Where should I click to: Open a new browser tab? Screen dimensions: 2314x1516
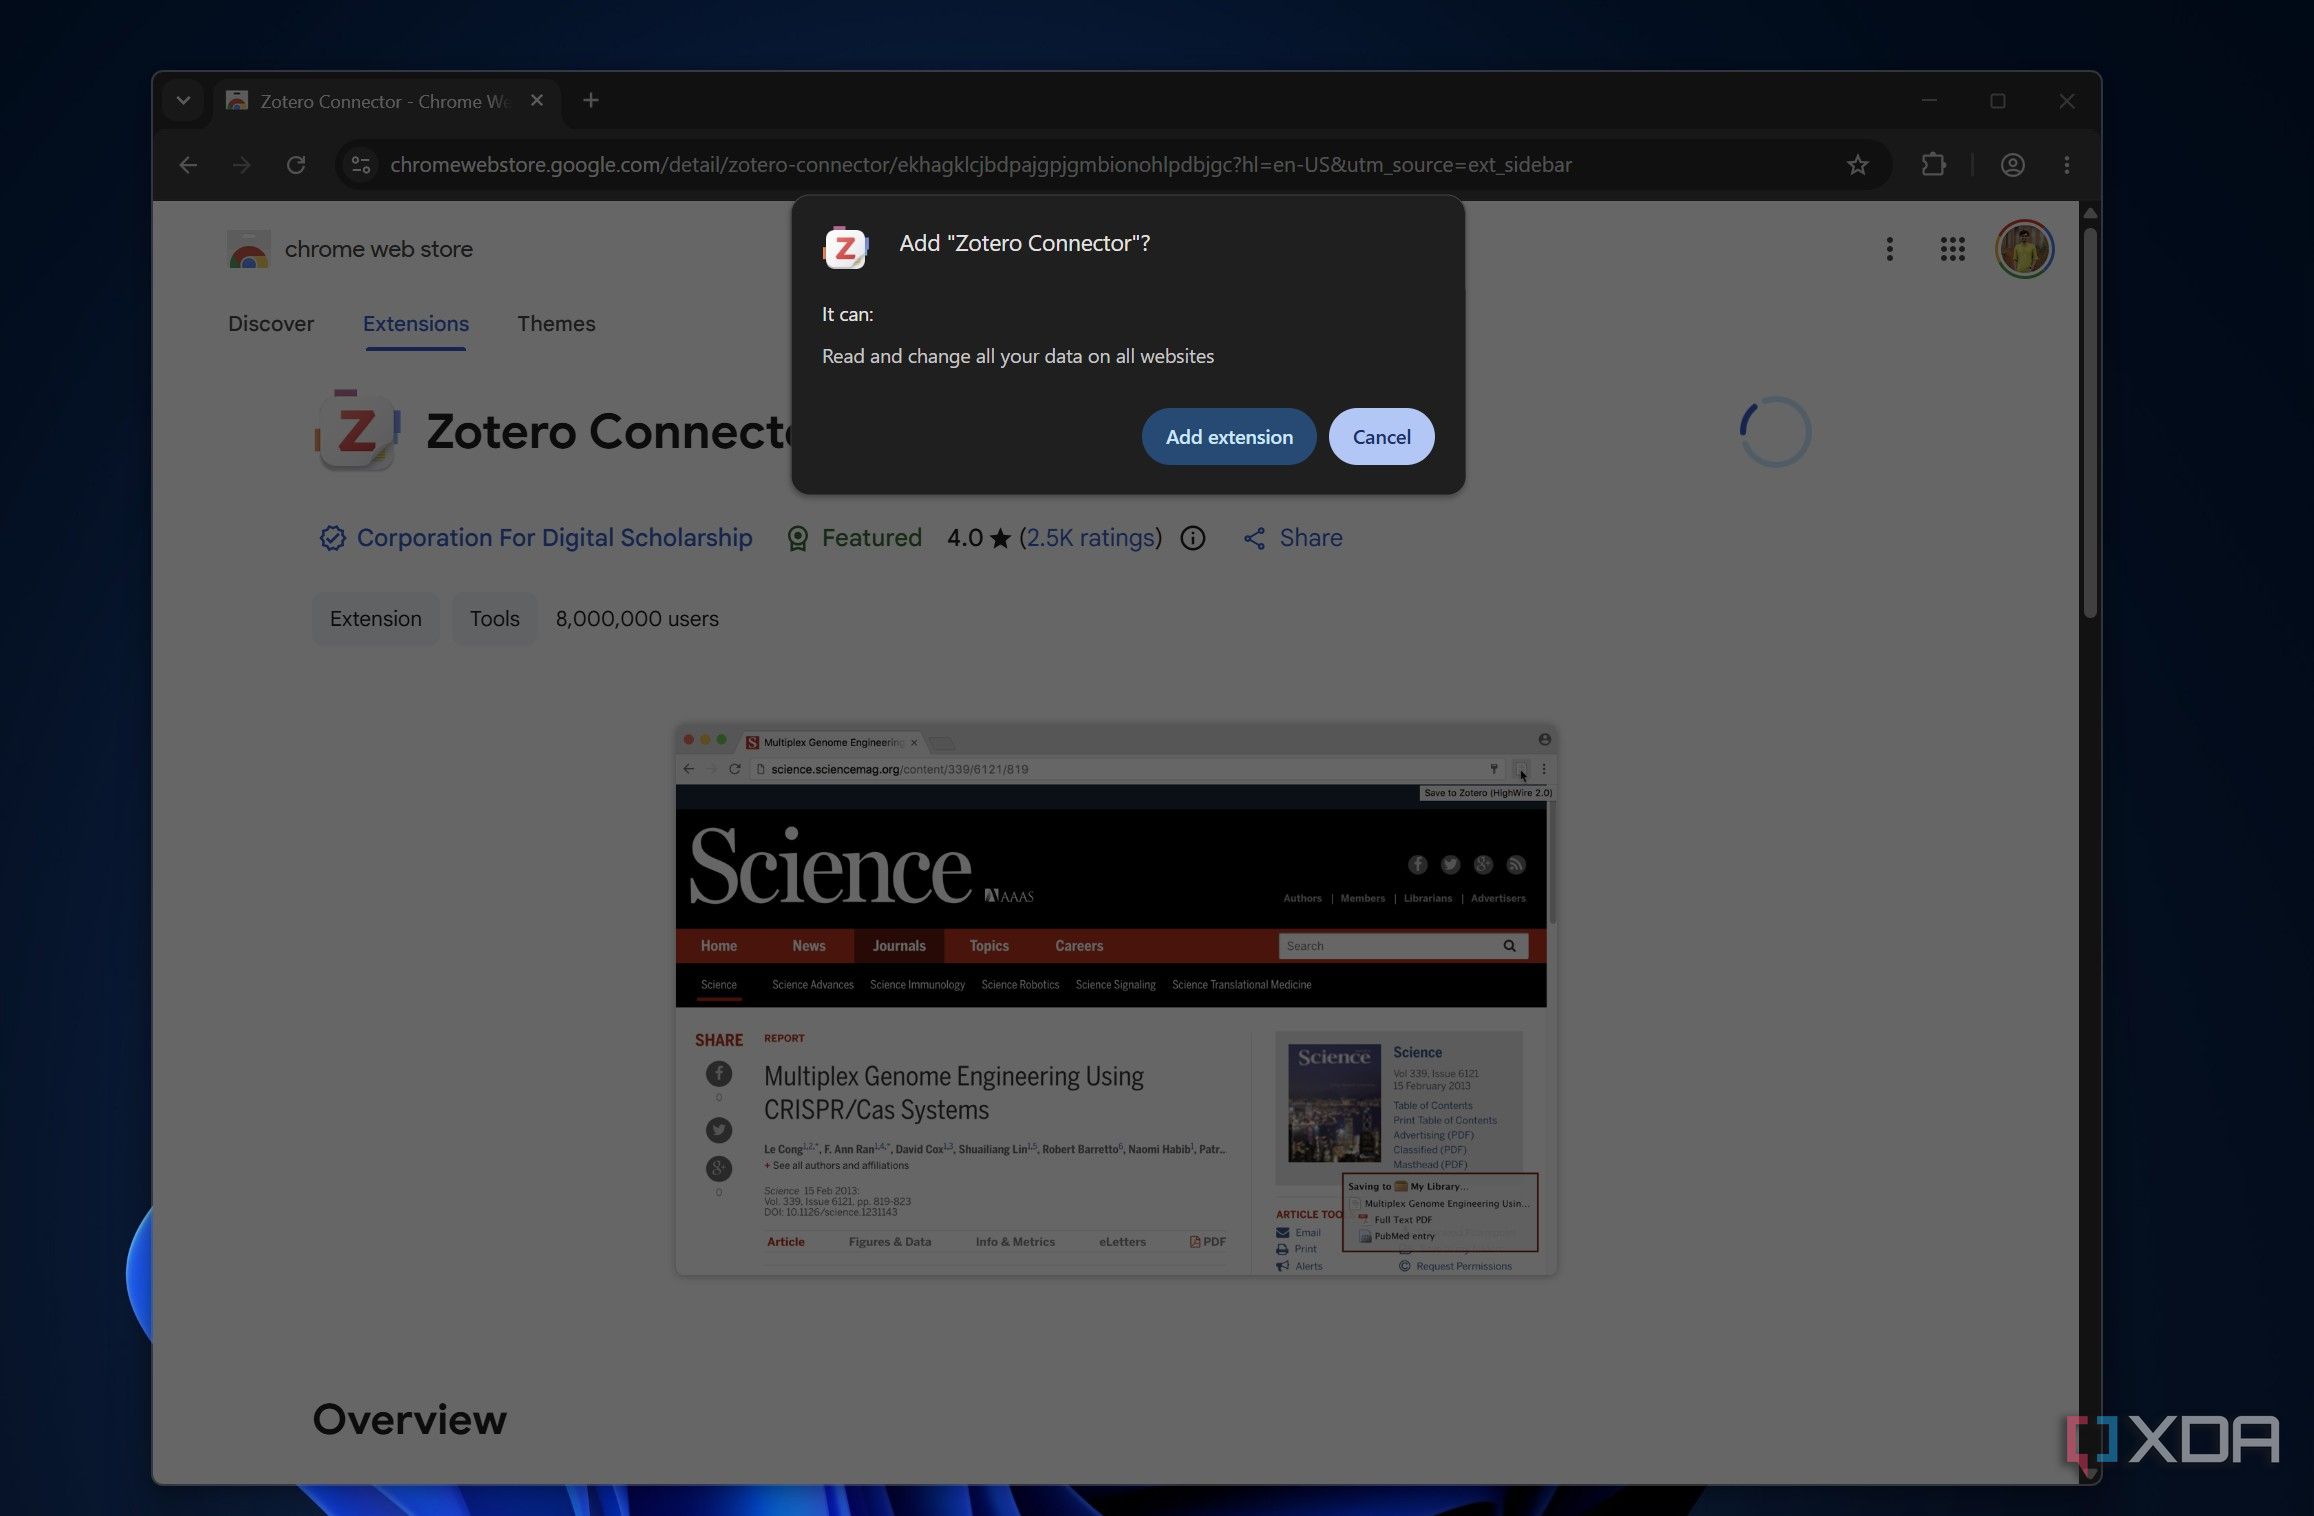point(591,101)
